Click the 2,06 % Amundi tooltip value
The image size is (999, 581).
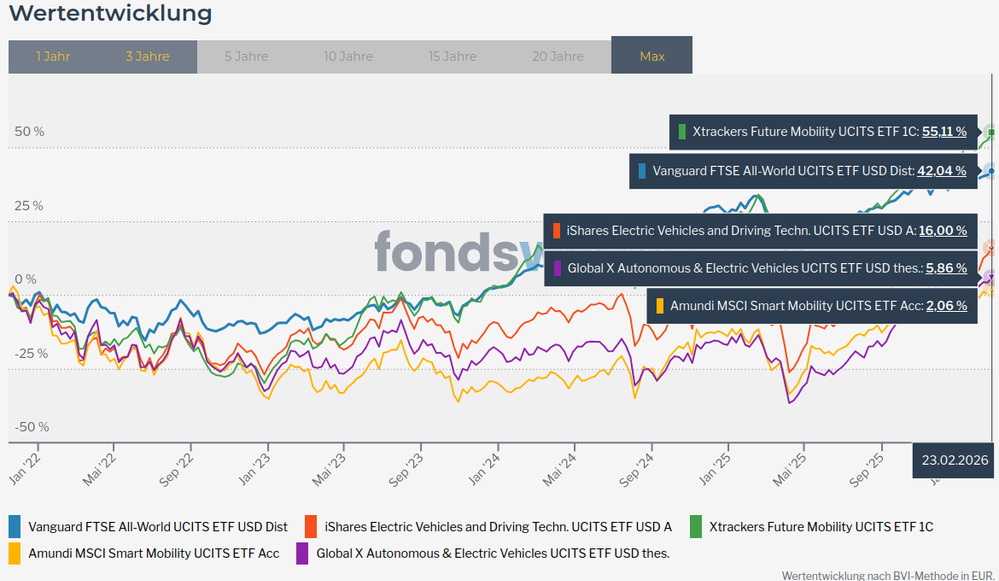click(x=947, y=306)
